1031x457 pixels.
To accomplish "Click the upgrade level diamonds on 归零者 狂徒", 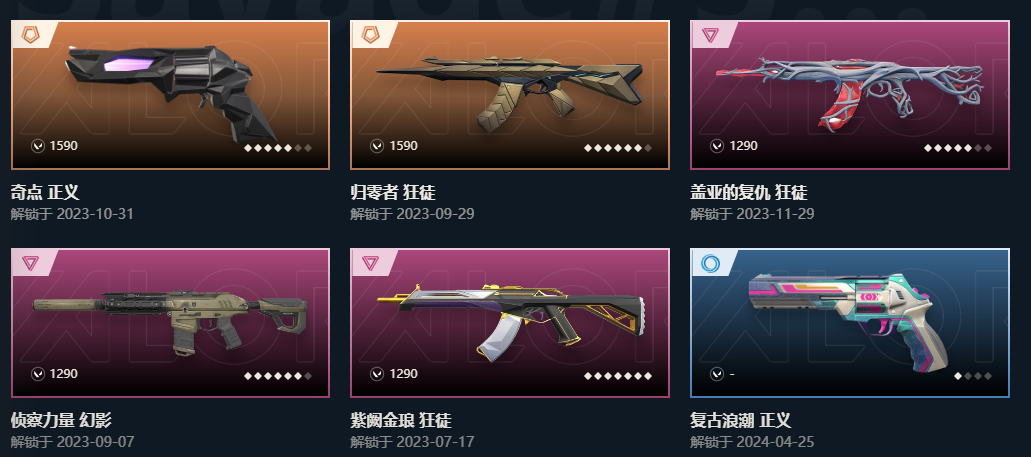I will click(x=618, y=148).
